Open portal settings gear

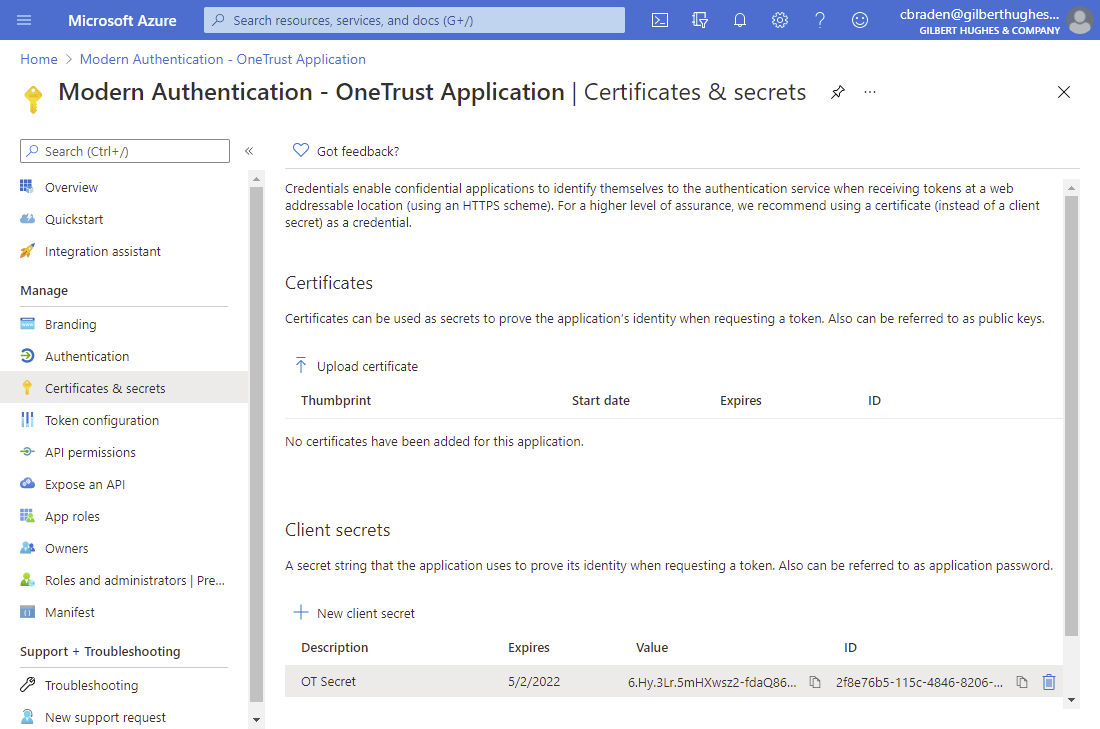tap(779, 20)
